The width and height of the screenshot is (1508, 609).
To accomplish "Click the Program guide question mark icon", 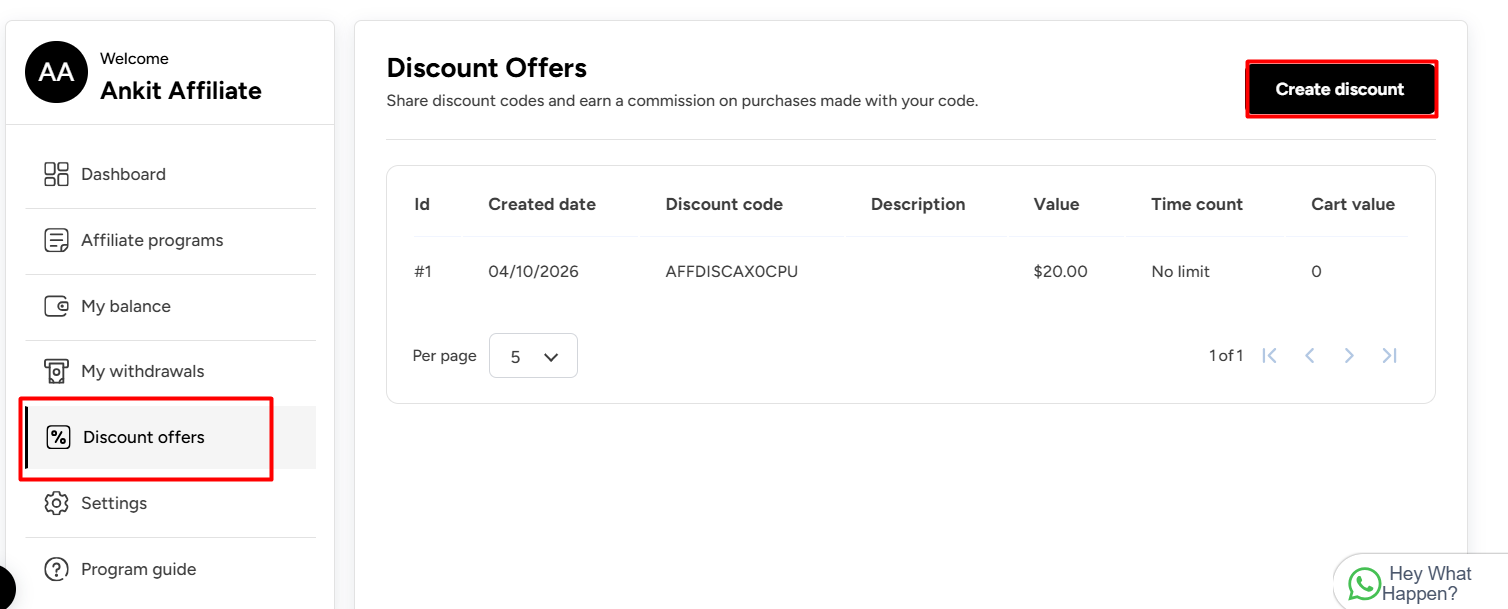I will (57, 569).
